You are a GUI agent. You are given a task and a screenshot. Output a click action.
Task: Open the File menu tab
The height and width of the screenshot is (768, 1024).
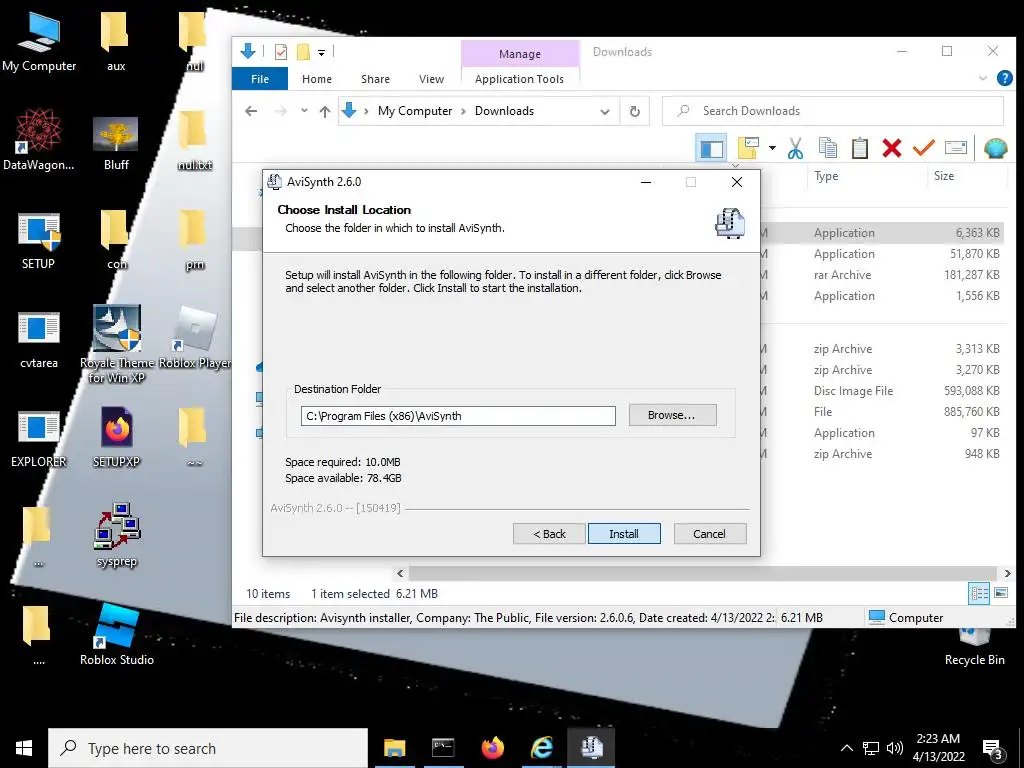coord(260,78)
